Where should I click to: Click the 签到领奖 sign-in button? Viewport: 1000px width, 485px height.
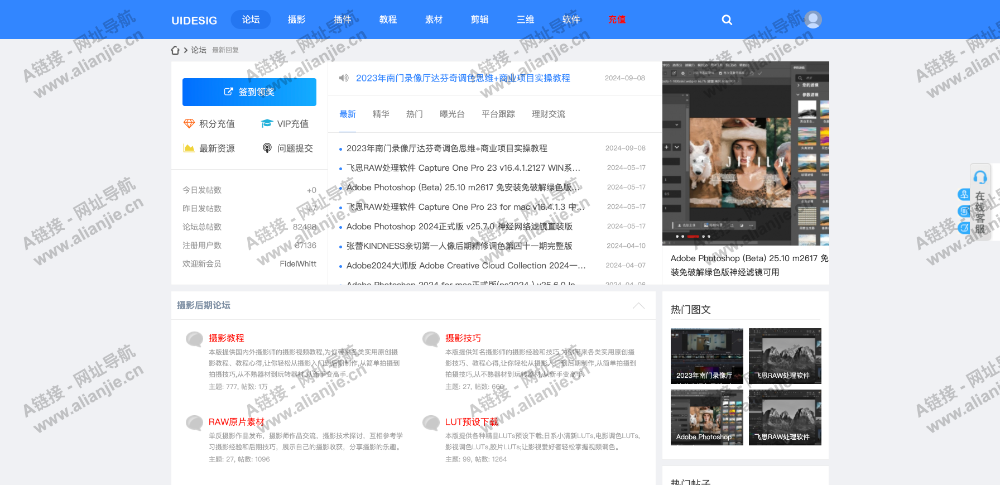249,92
